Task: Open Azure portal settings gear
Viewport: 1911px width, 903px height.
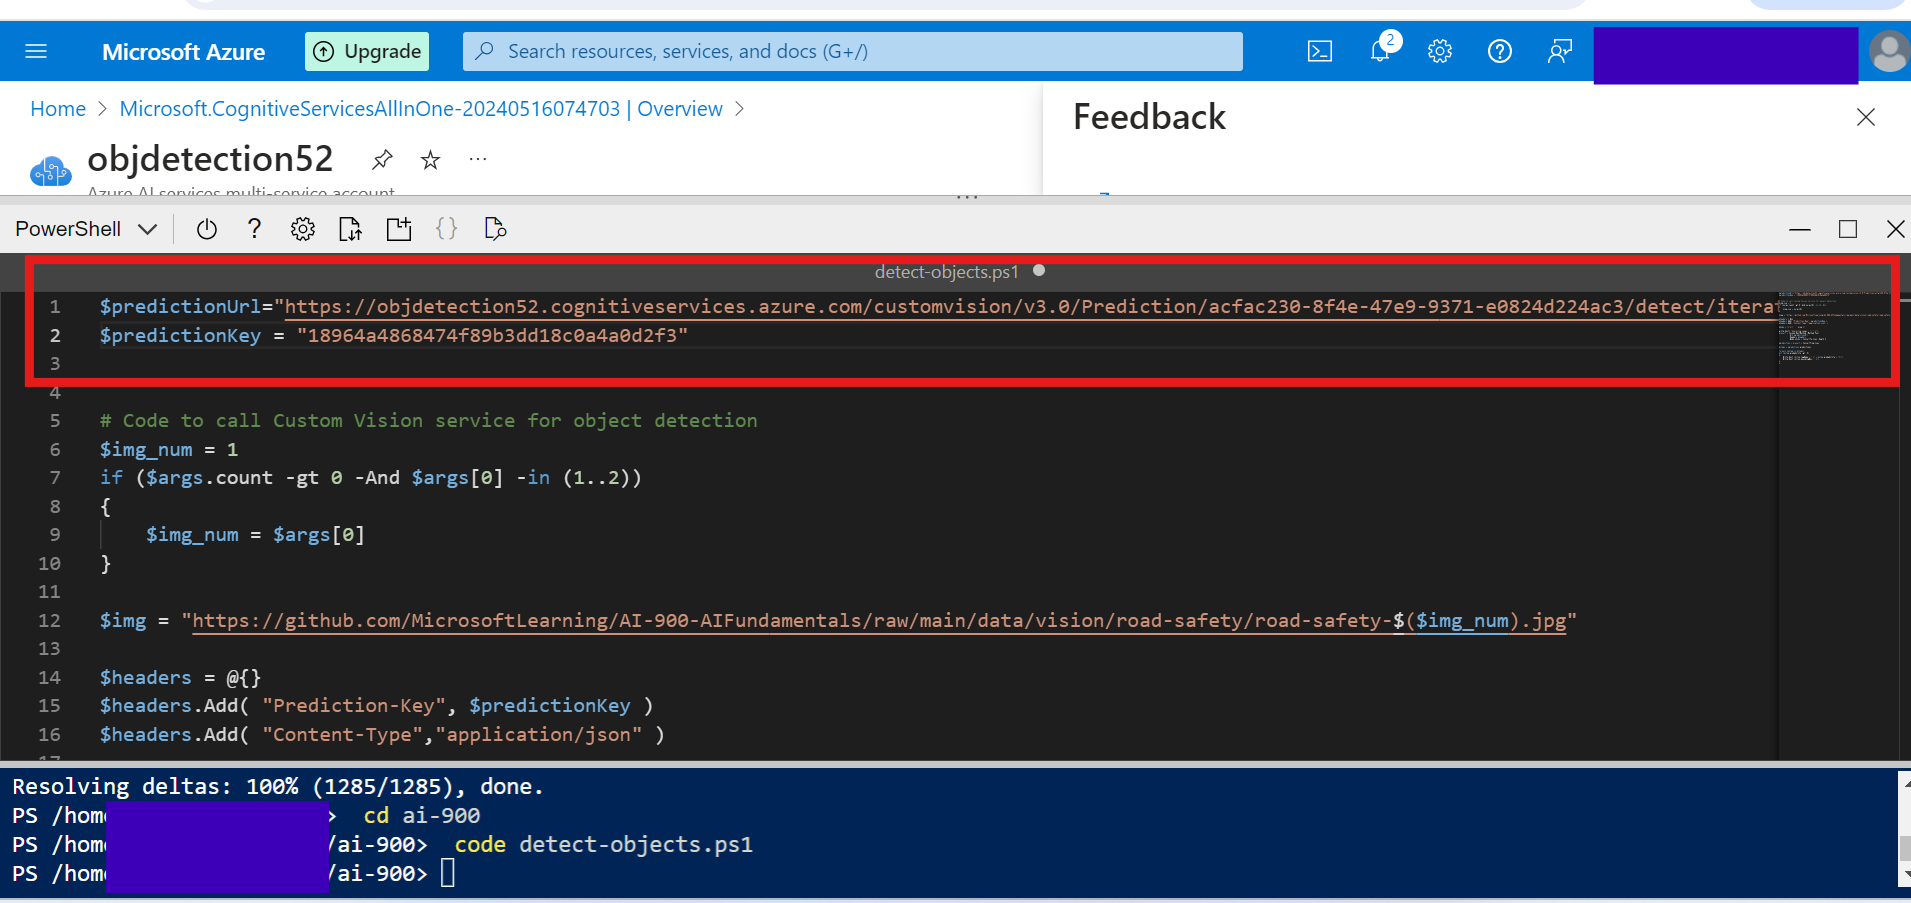Action: click(x=1440, y=51)
